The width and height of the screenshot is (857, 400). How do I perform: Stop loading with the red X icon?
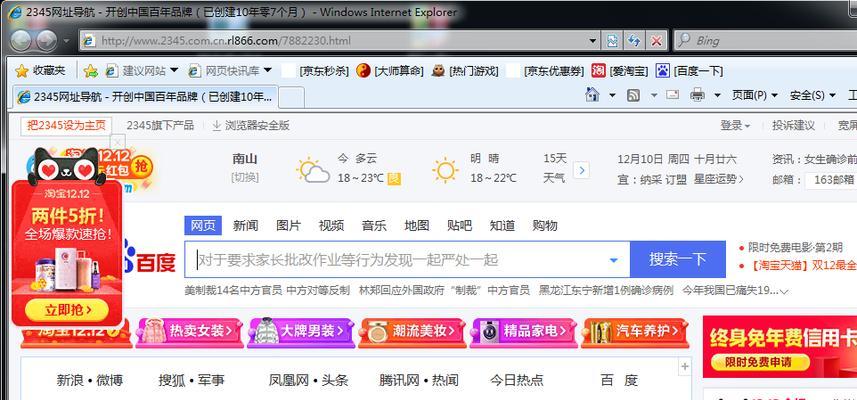[x=656, y=40]
